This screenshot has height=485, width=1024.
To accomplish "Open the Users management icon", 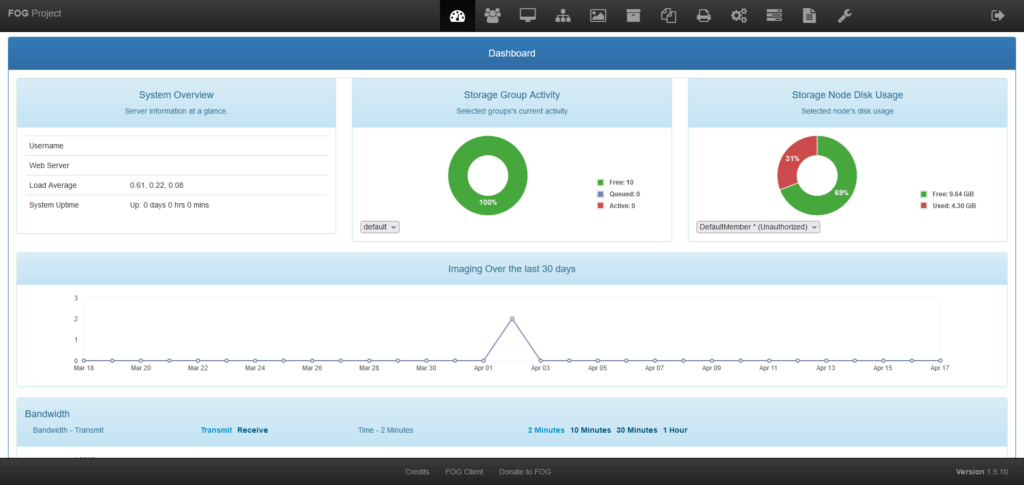I will (x=492, y=15).
